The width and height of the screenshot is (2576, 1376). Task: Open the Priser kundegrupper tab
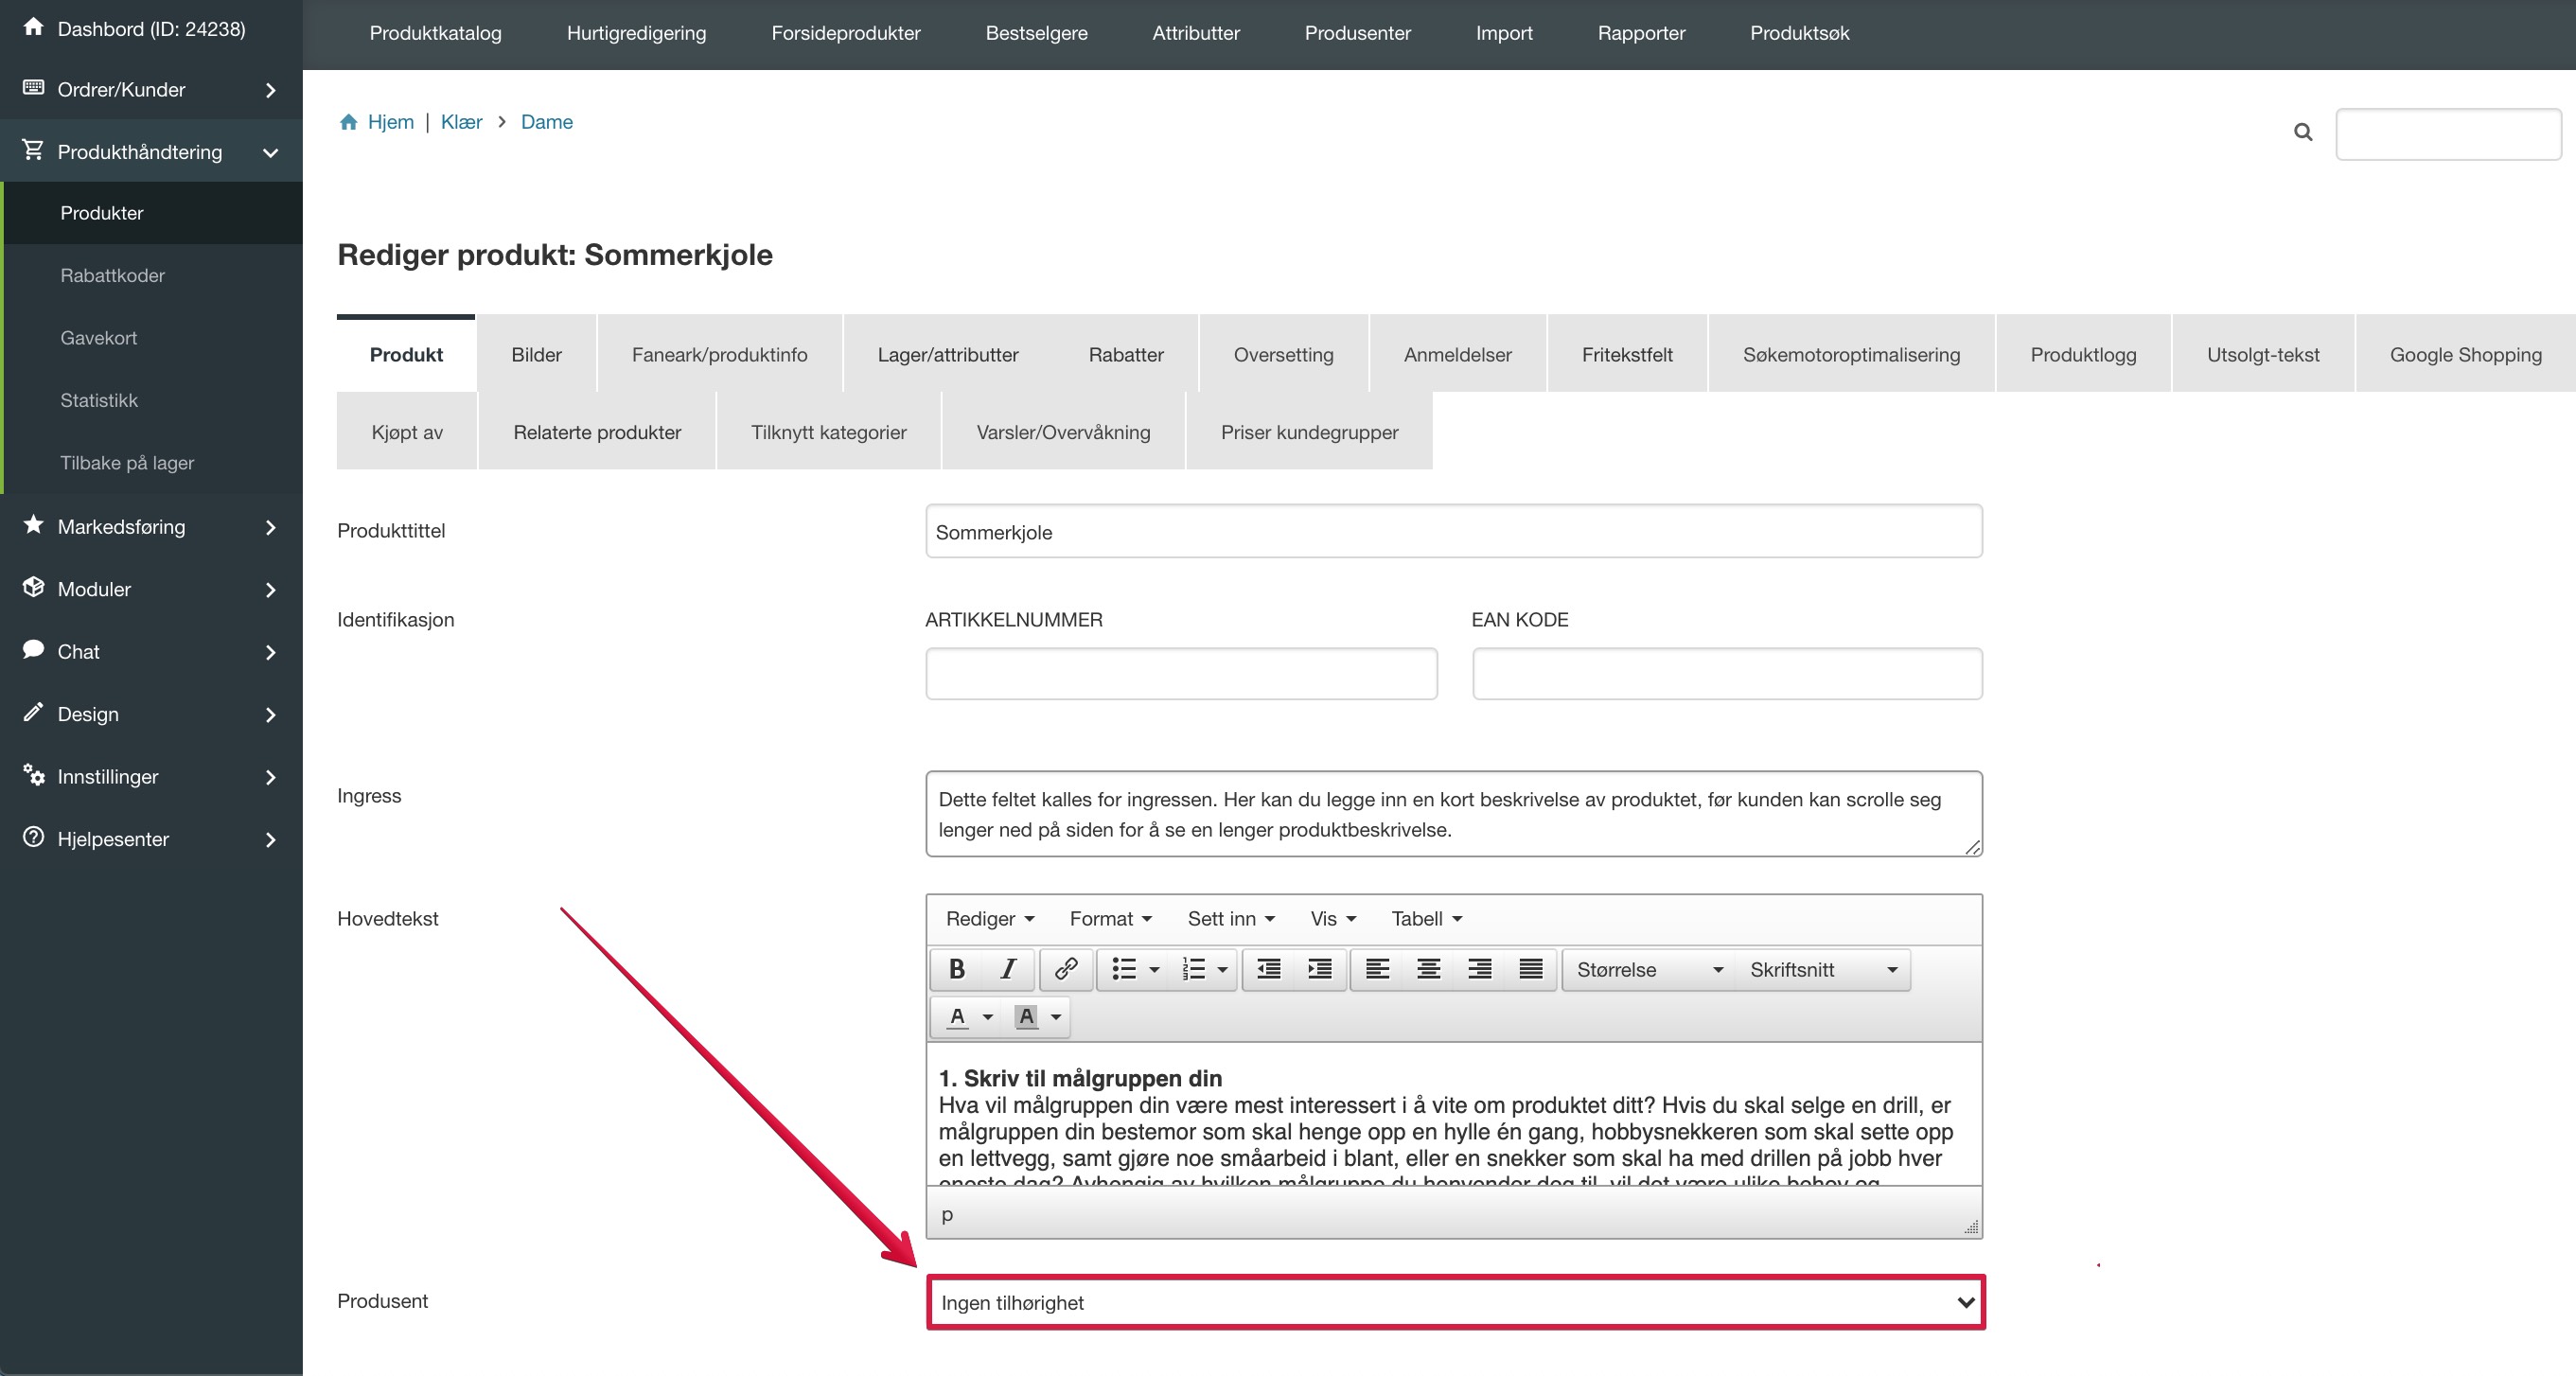(x=1309, y=432)
